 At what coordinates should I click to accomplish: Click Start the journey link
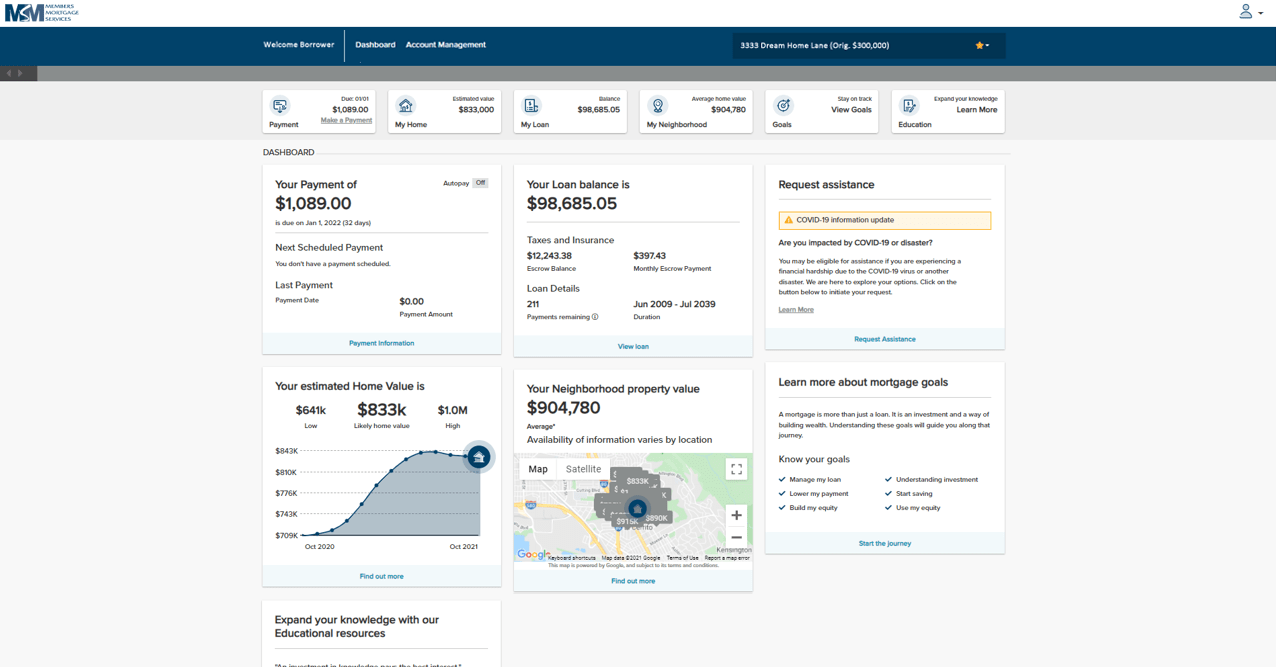click(x=885, y=543)
